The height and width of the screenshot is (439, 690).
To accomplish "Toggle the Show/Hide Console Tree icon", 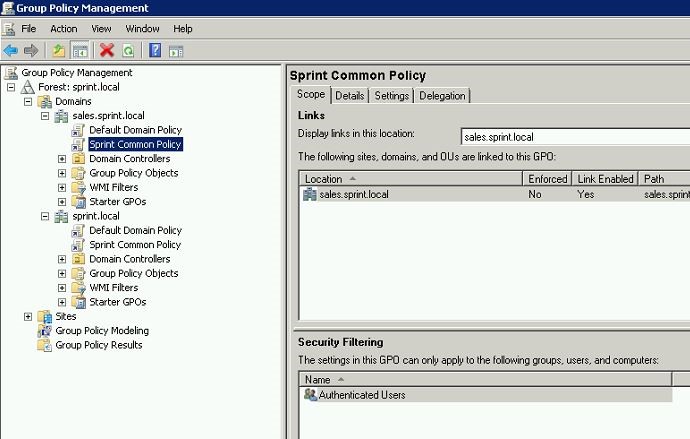I will tap(80, 51).
